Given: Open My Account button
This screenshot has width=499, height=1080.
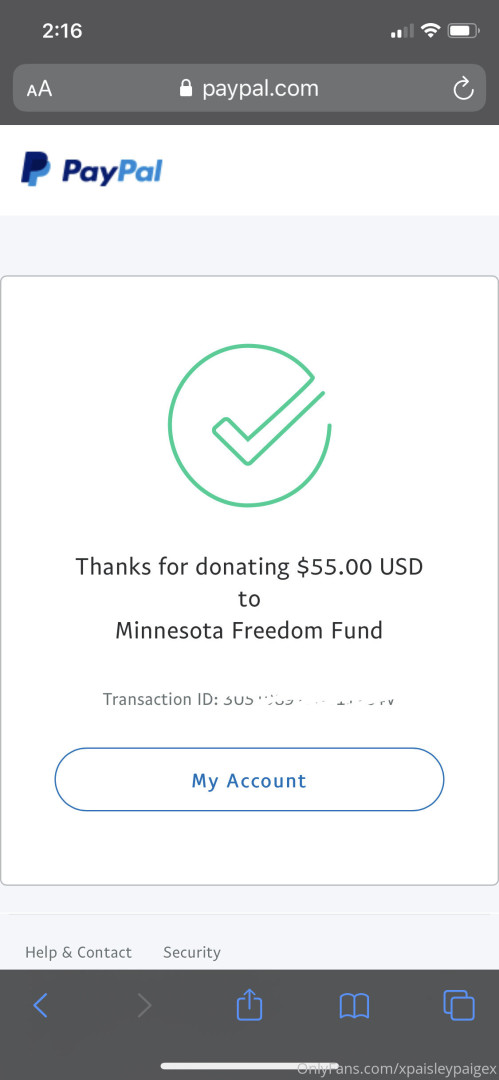Looking at the screenshot, I should tap(249, 780).
